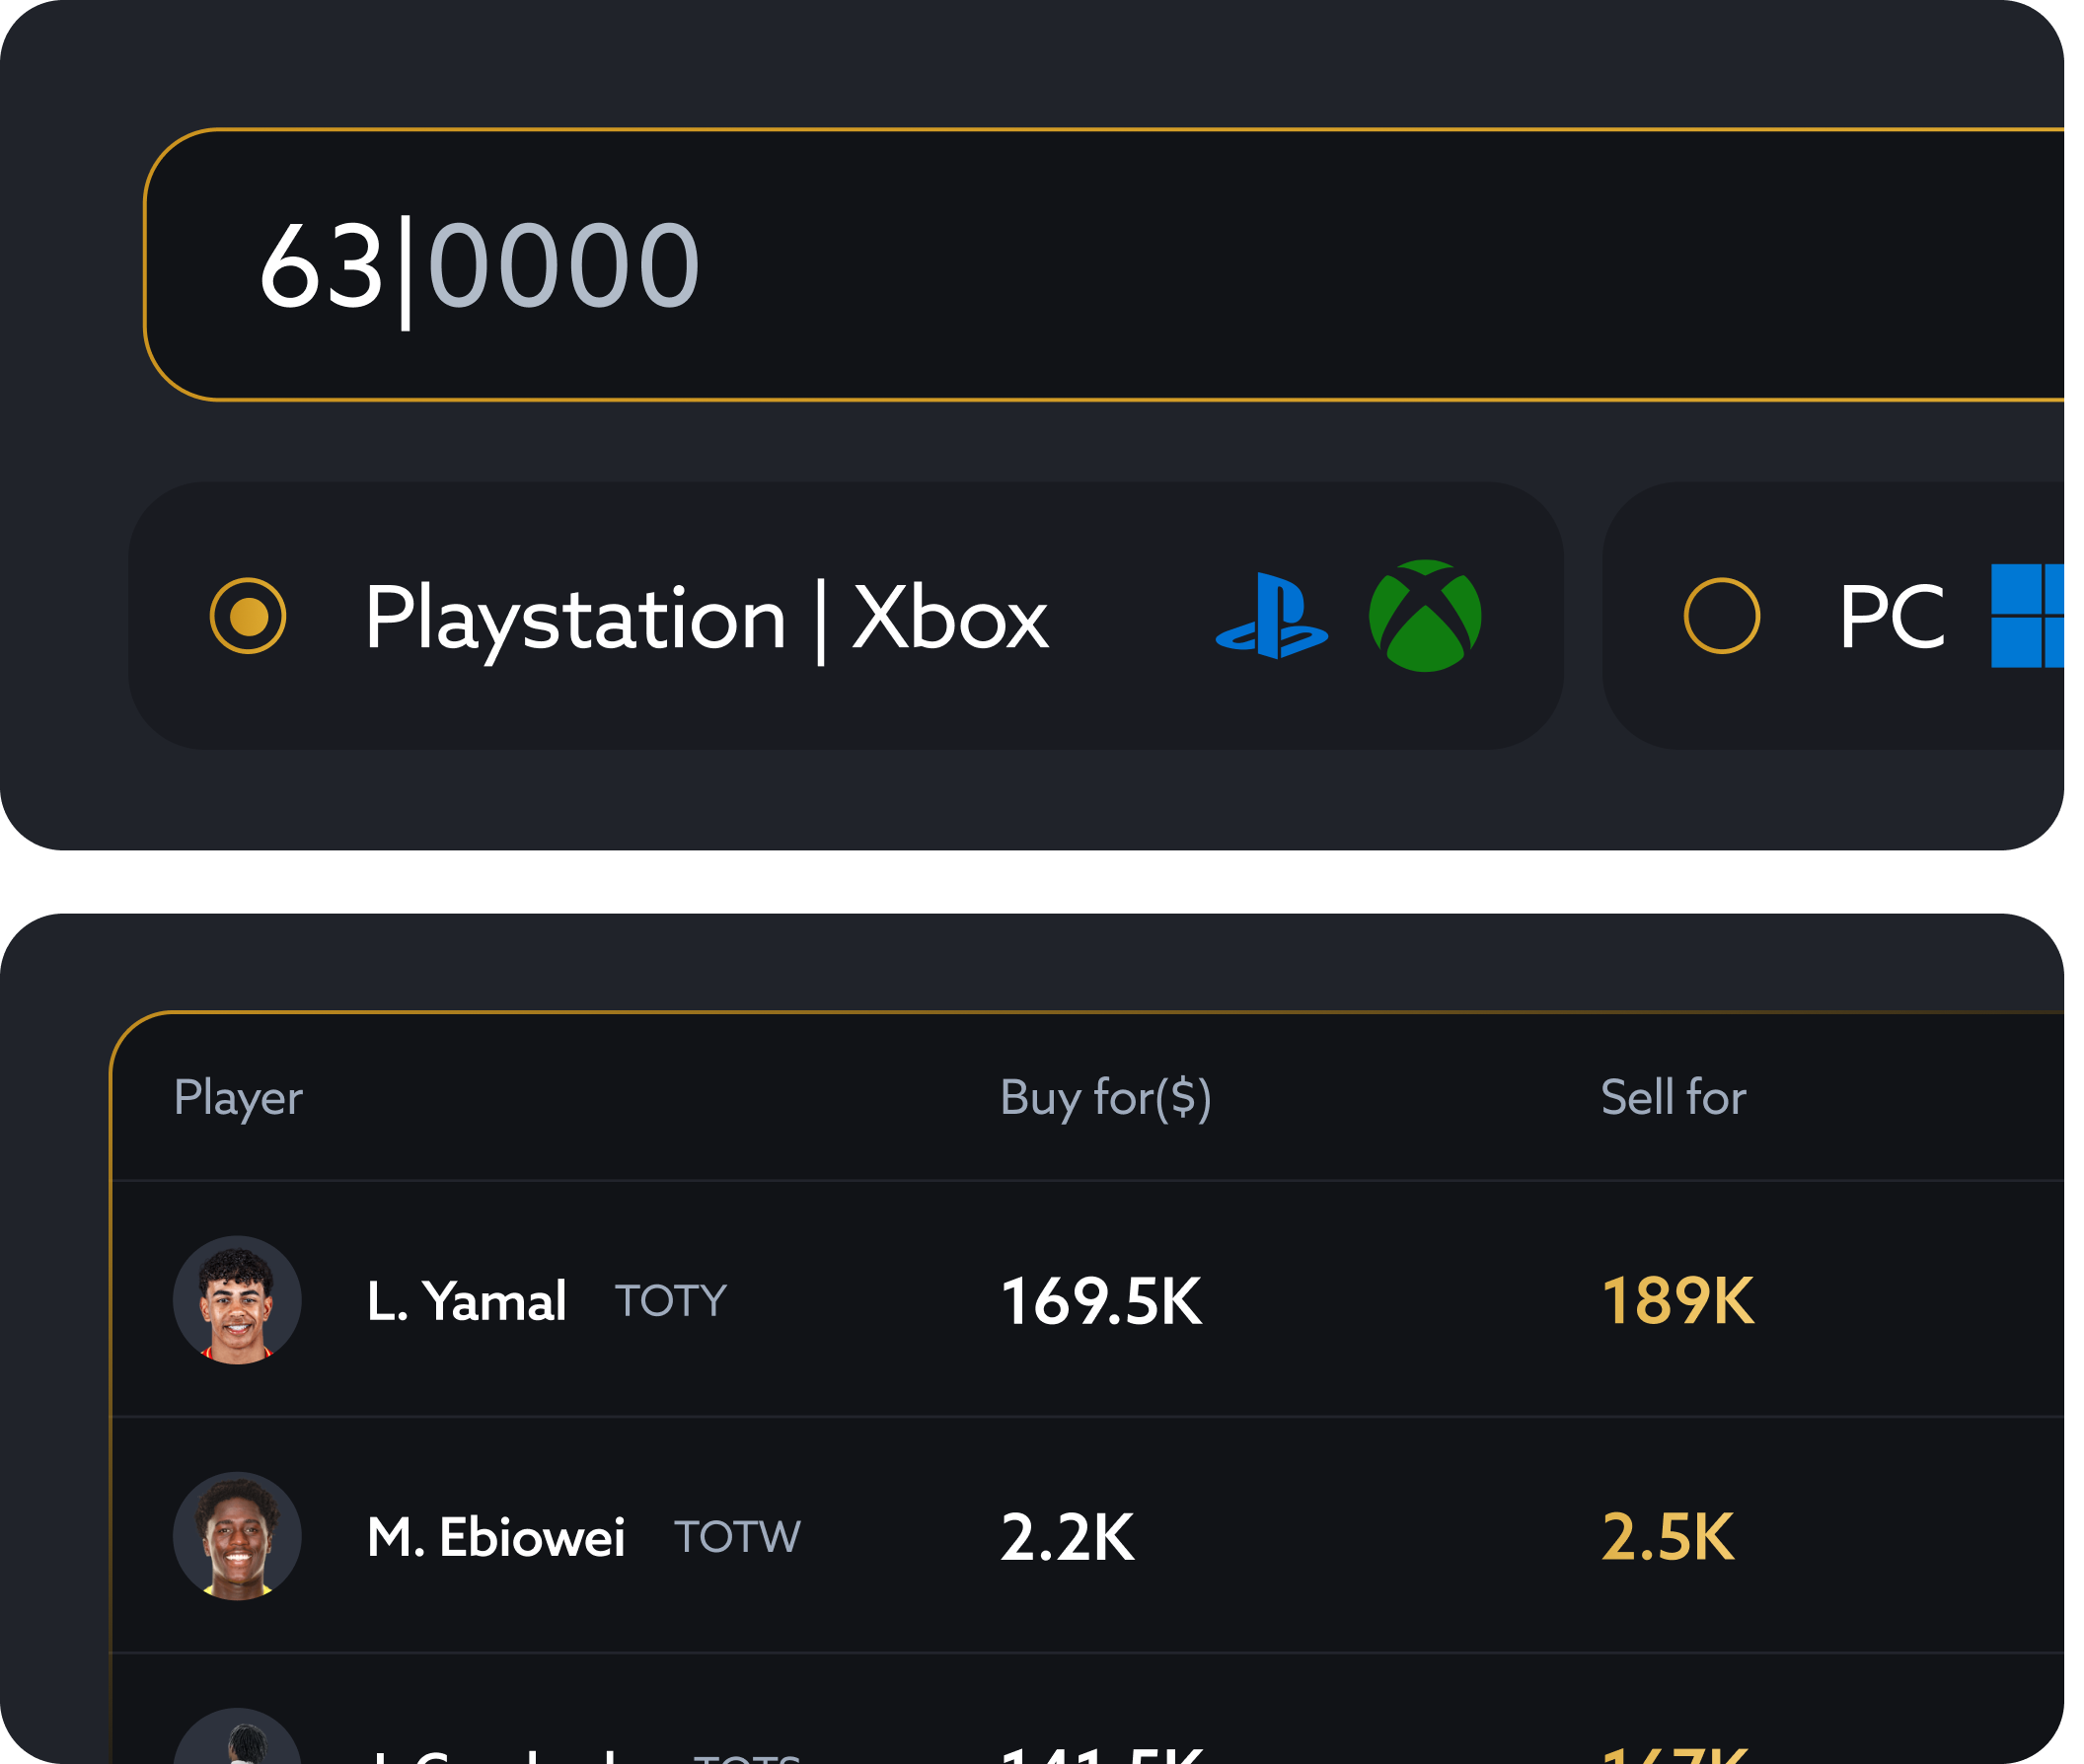The image size is (2084, 1764).
Task: Click the TOTW tag next to Ebiowei
Action: coord(737,1537)
